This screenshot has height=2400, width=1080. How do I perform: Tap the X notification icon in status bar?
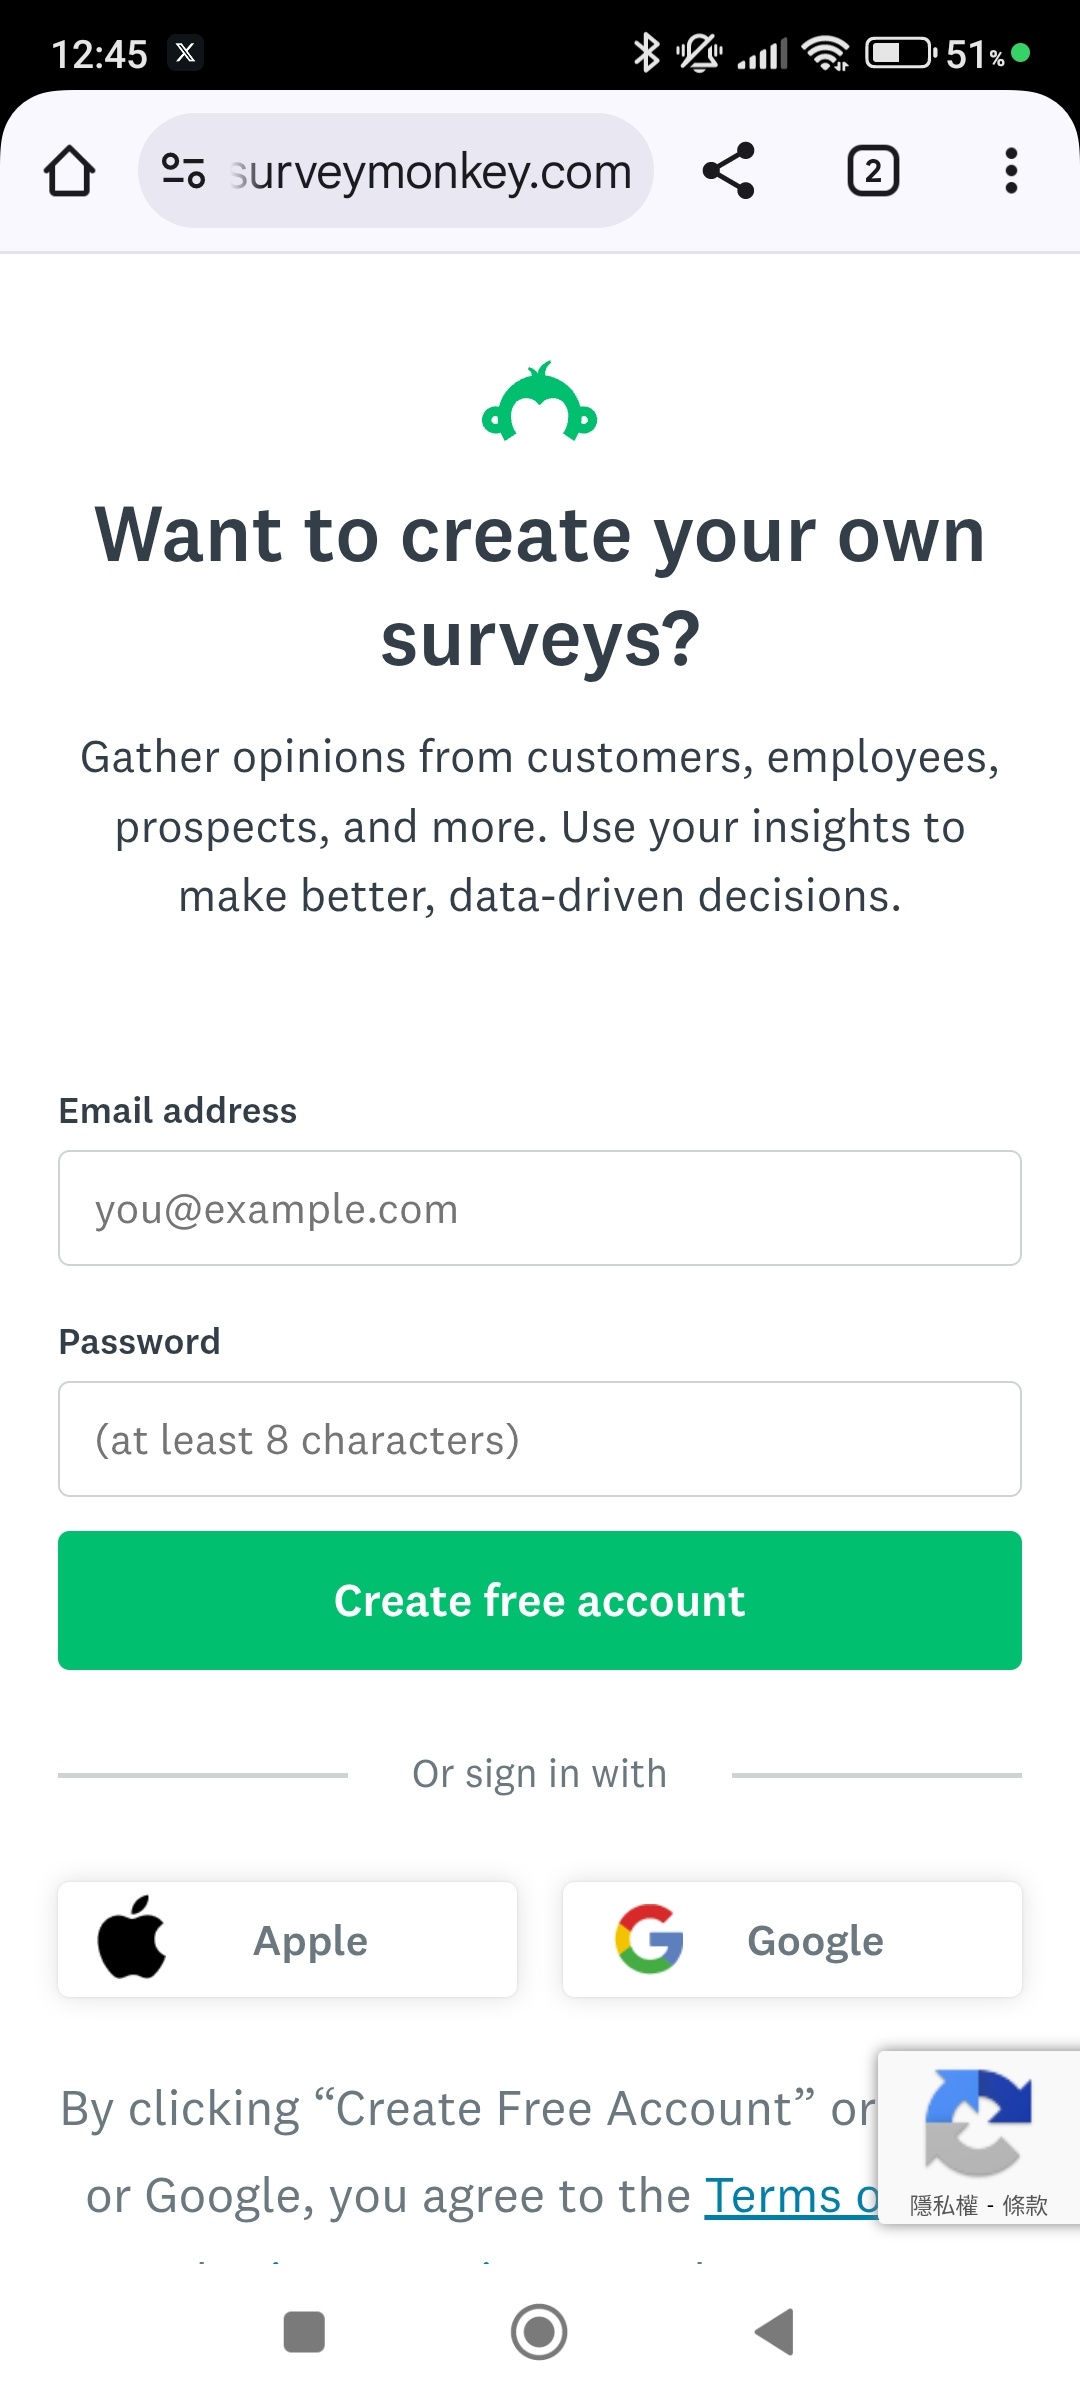(185, 53)
